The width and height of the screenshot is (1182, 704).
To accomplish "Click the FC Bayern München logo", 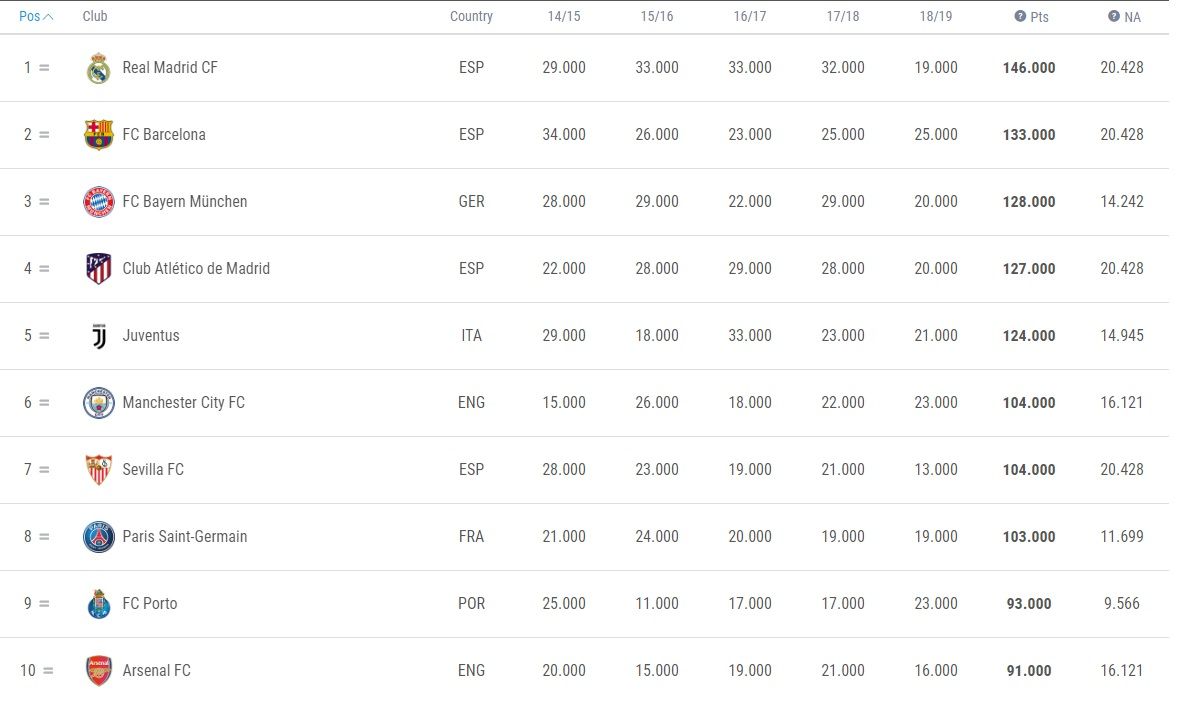I will point(99,202).
